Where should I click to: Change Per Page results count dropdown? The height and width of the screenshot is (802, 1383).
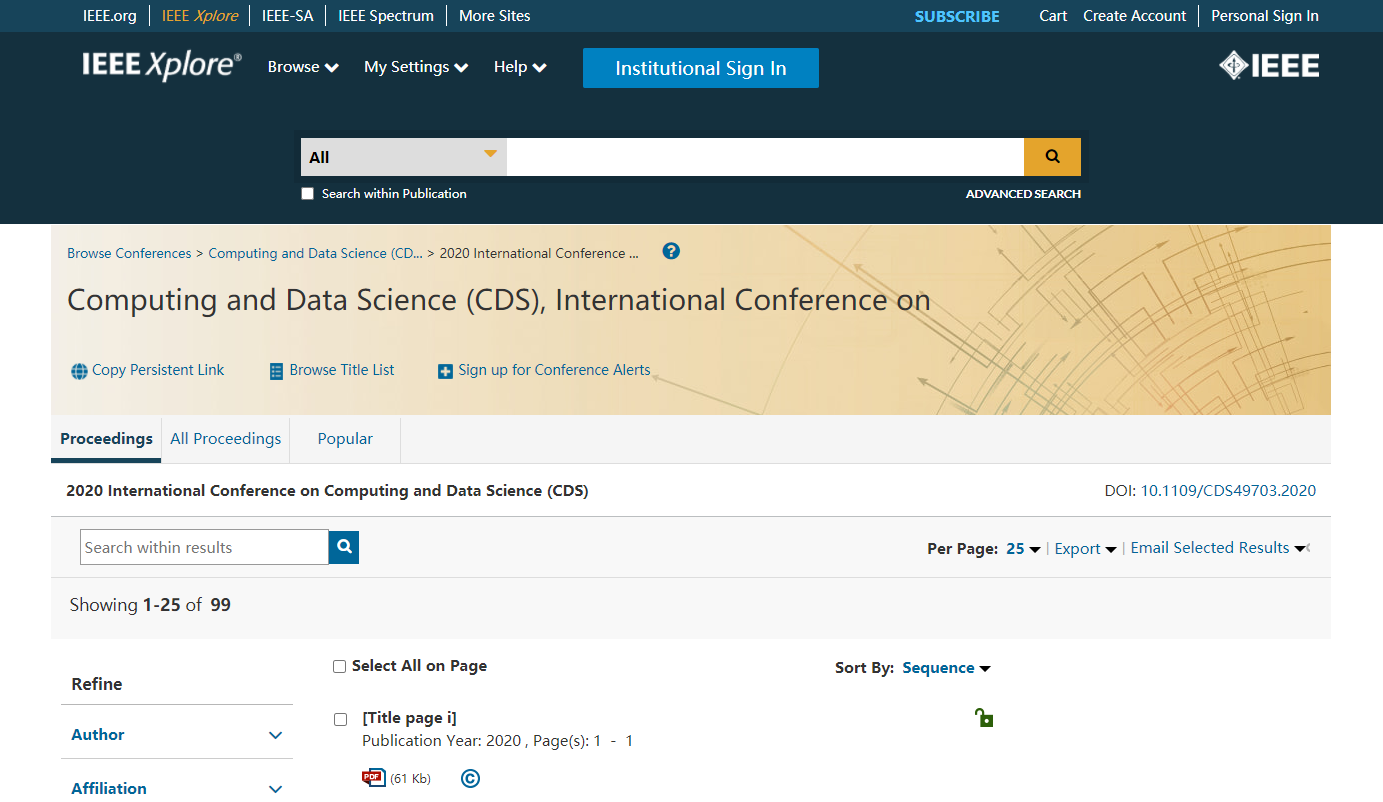pyautogui.click(x=1023, y=548)
